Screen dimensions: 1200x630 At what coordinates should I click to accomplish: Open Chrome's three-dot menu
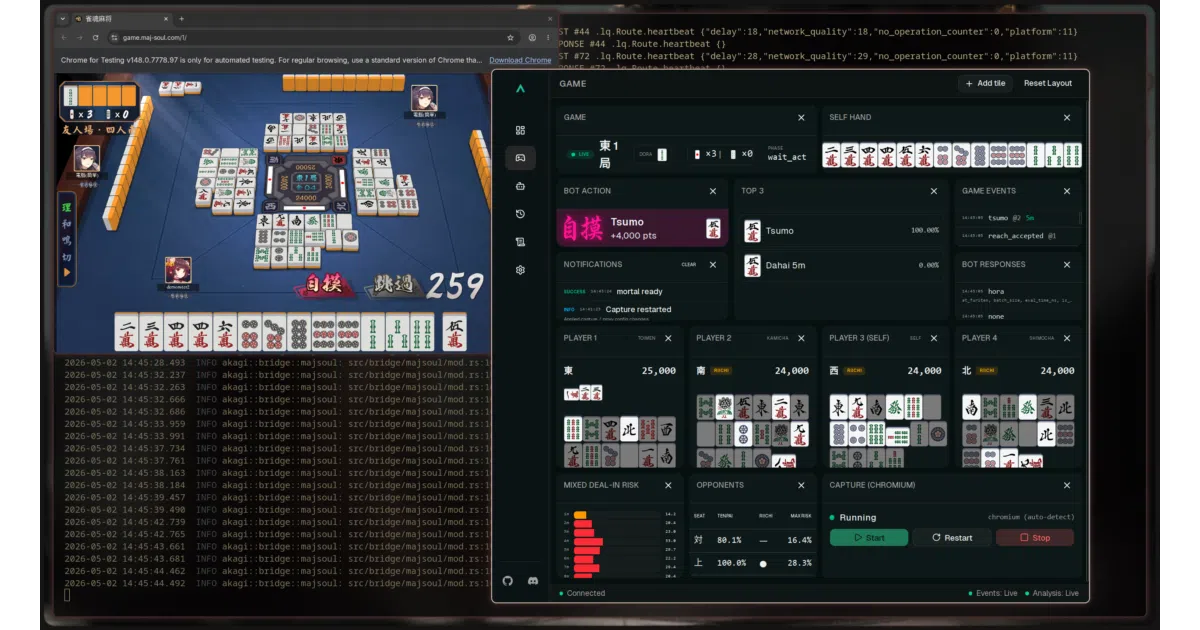coord(547,37)
